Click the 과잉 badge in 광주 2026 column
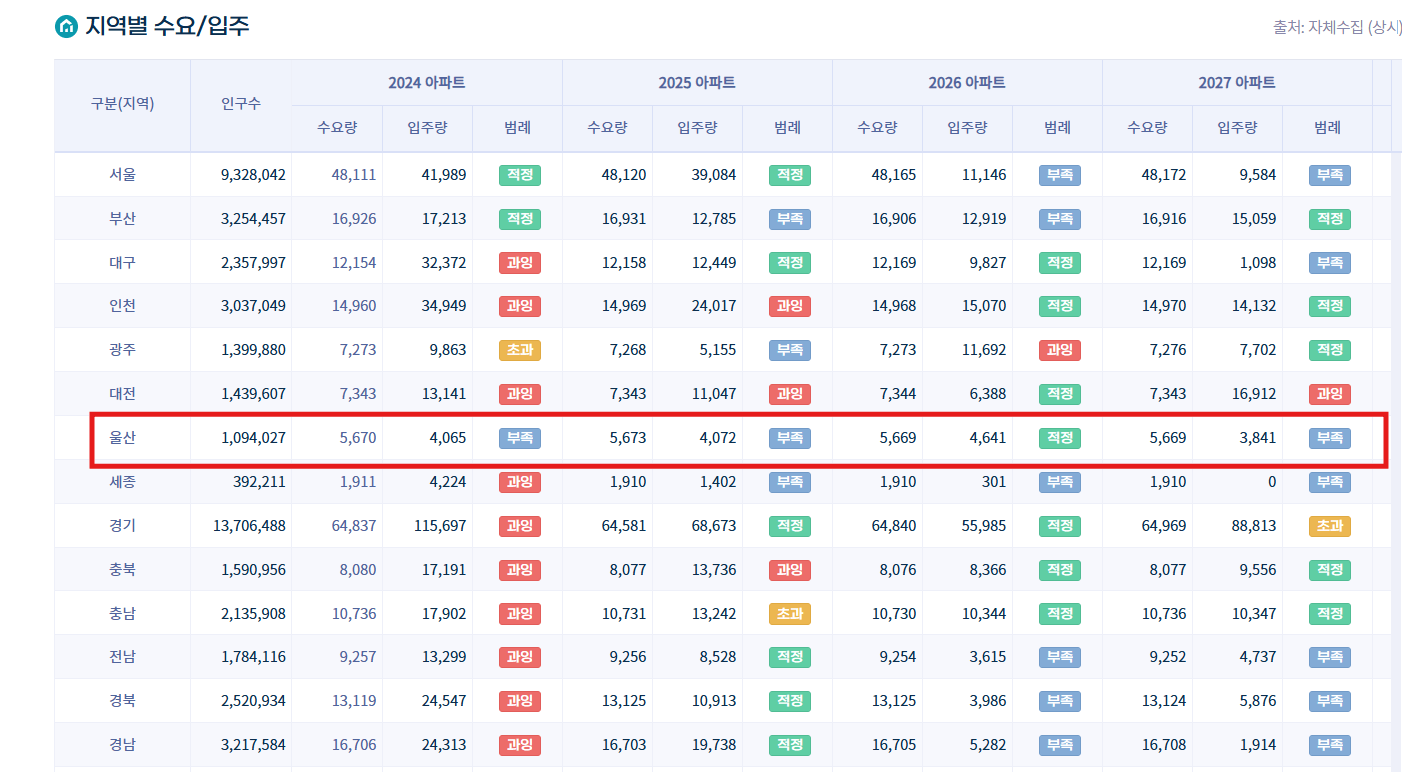Viewport: 1402px width, 772px height. (x=1060, y=350)
